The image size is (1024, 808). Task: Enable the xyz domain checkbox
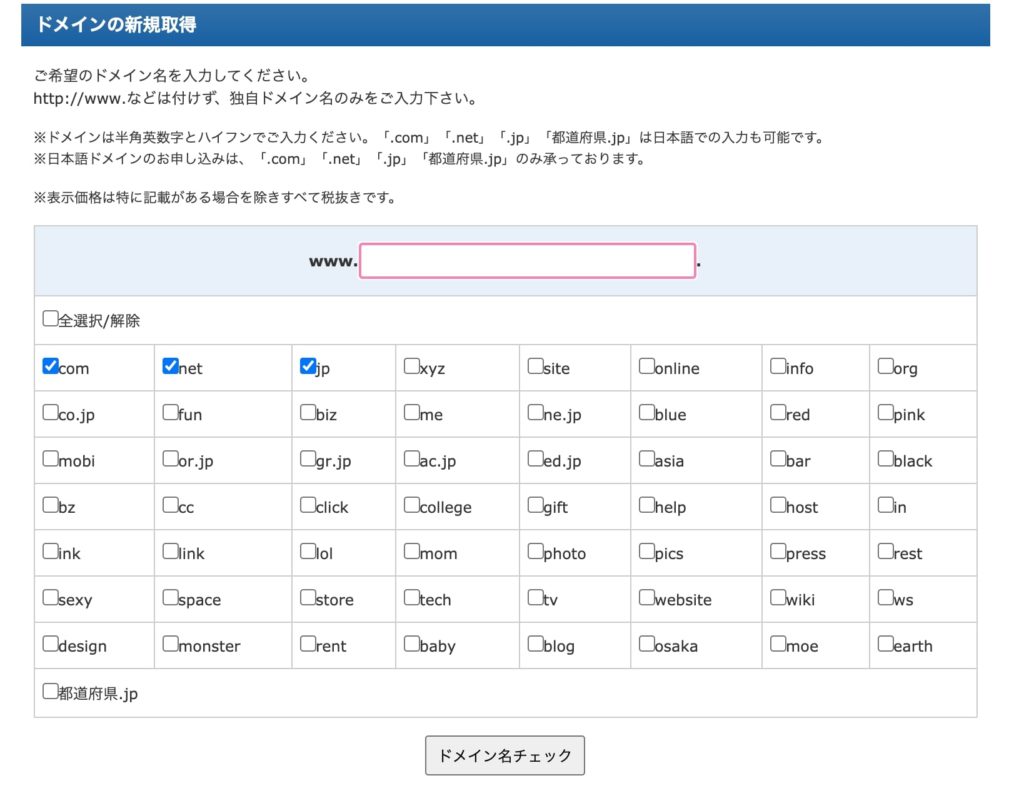[412, 366]
